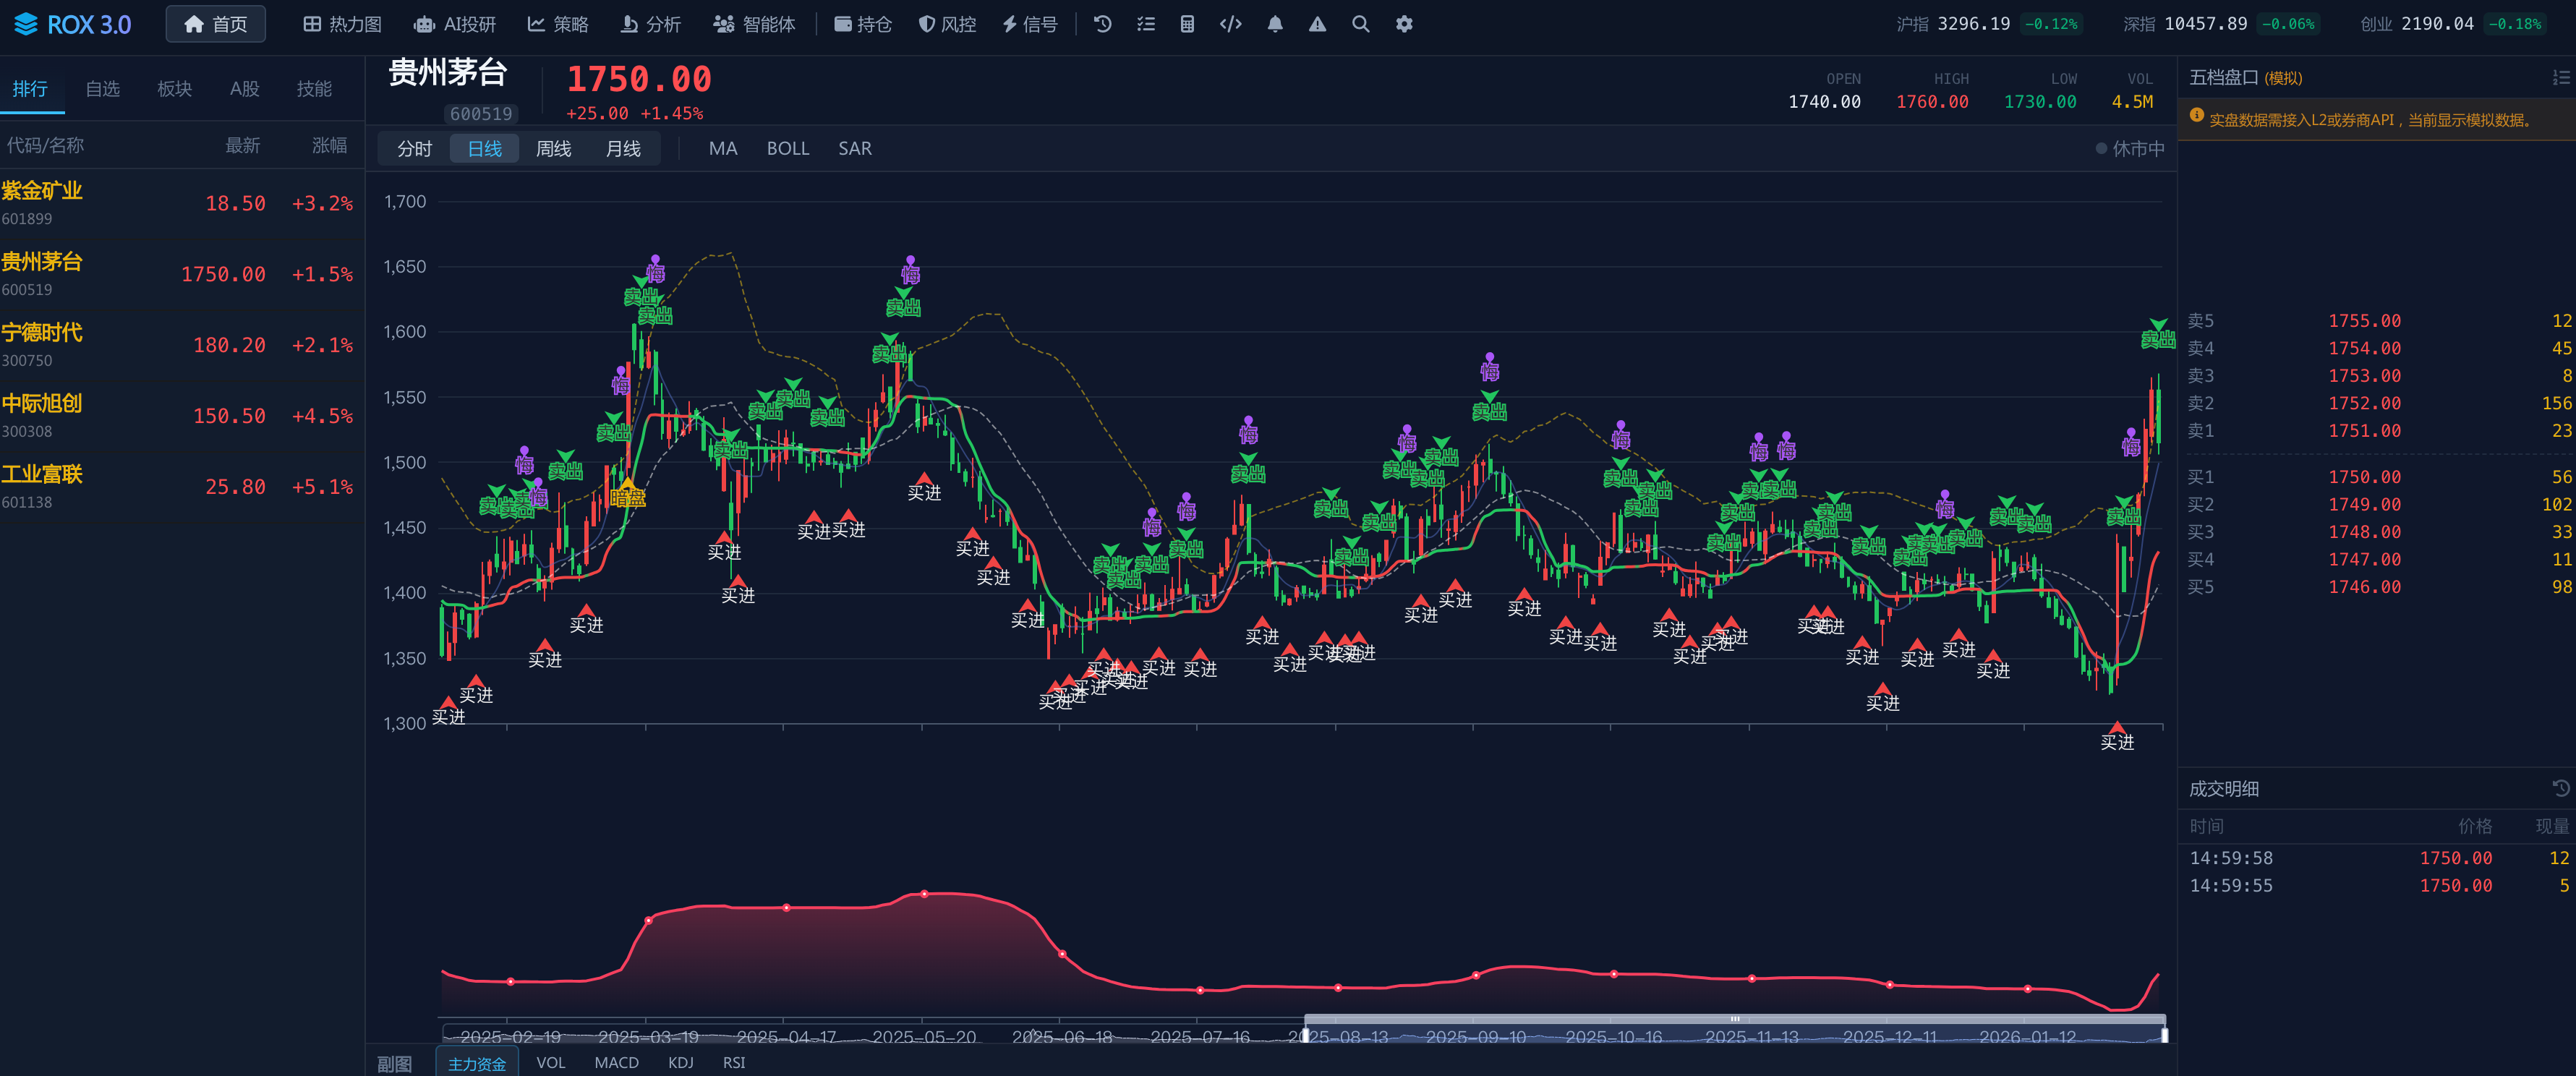
Task: Open the task checklist icon
Action: (1146, 24)
